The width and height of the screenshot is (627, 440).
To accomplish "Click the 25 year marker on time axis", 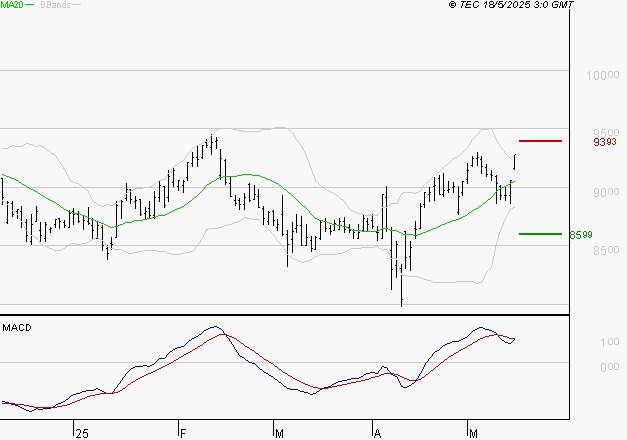I will click(82, 434).
